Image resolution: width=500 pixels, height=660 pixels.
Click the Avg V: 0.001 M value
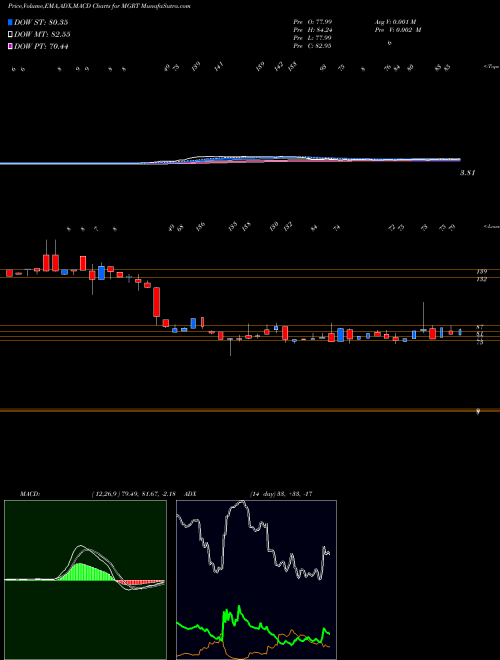point(395,22)
